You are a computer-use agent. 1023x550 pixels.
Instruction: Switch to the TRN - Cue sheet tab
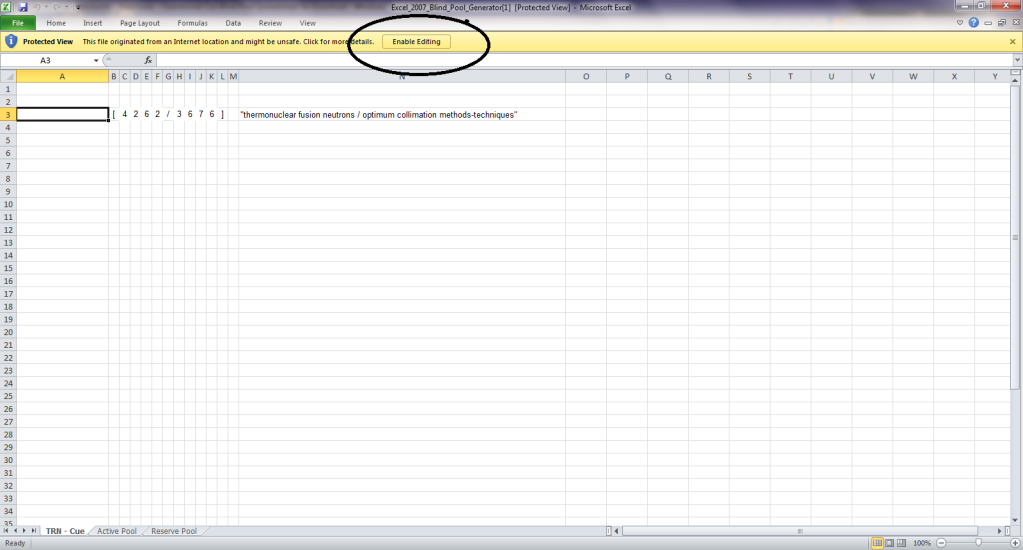click(x=65, y=531)
